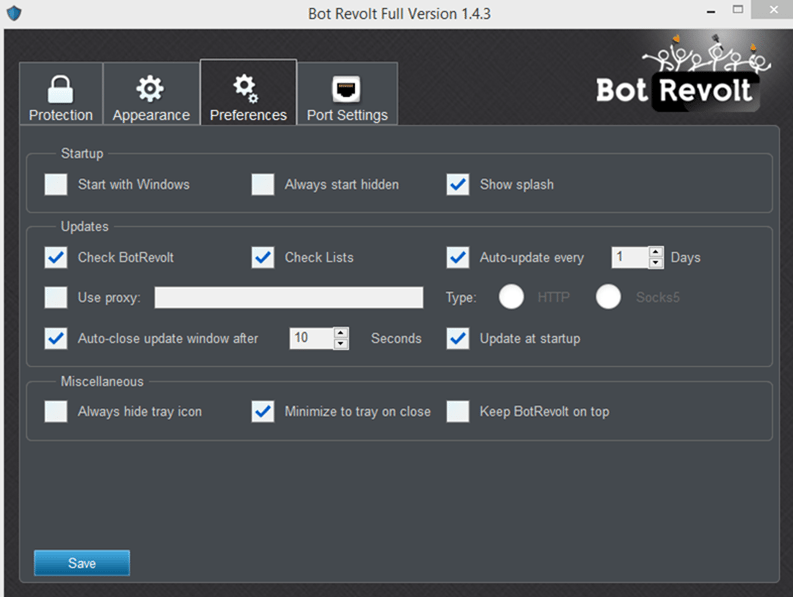This screenshot has width=793, height=597.
Task: Uncheck Update at startup
Action: pyautogui.click(x=458, y=338)
